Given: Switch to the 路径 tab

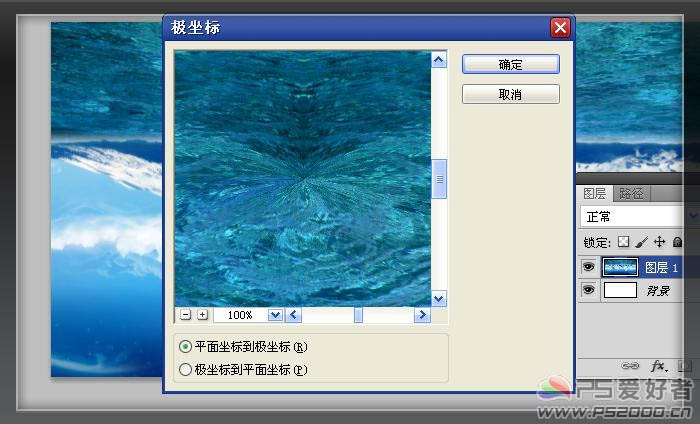Looking at the screenshot, I should pyautogui.click(x=632, y=194).
